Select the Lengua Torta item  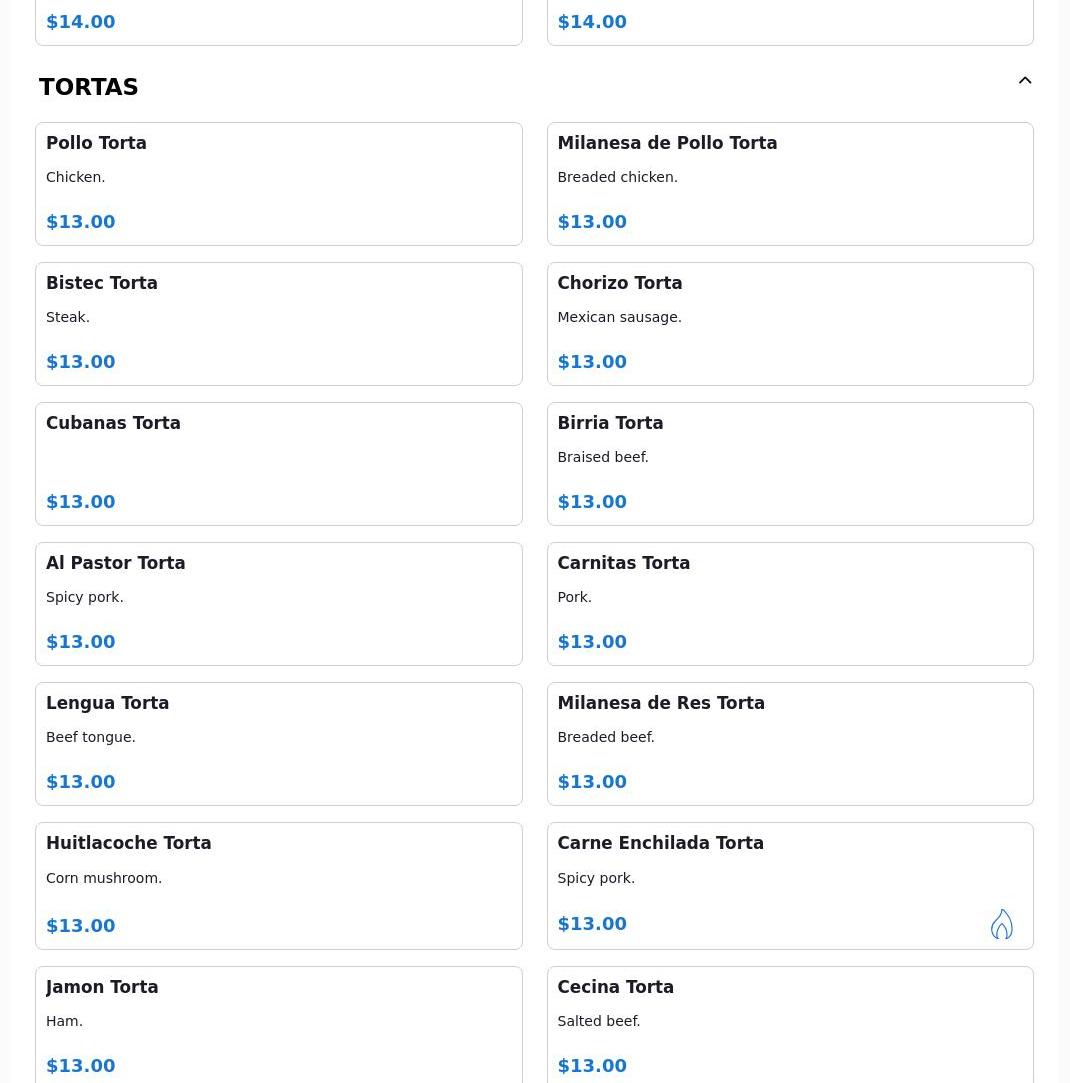click(278, 744)
